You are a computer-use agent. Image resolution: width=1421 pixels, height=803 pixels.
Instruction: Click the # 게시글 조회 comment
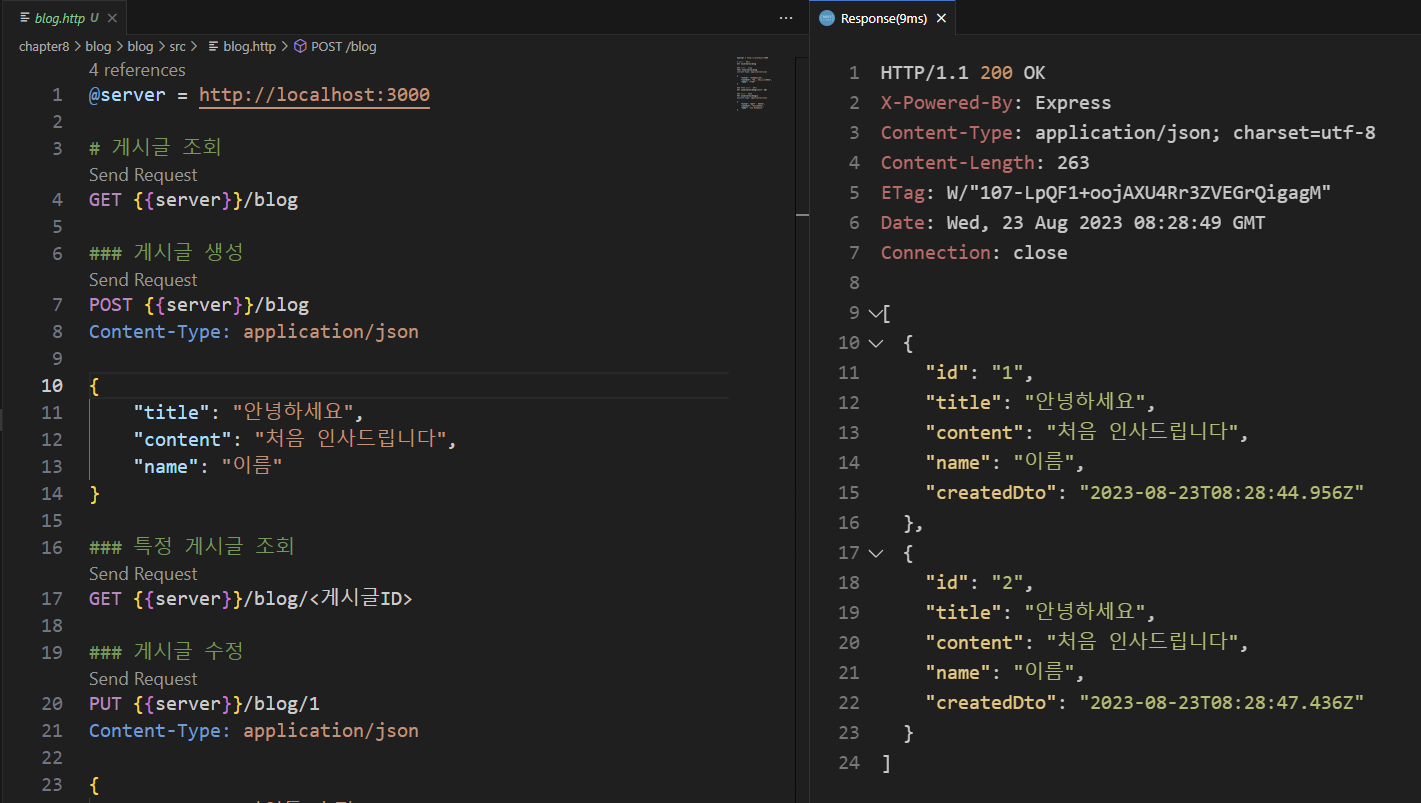click(155, 148)
